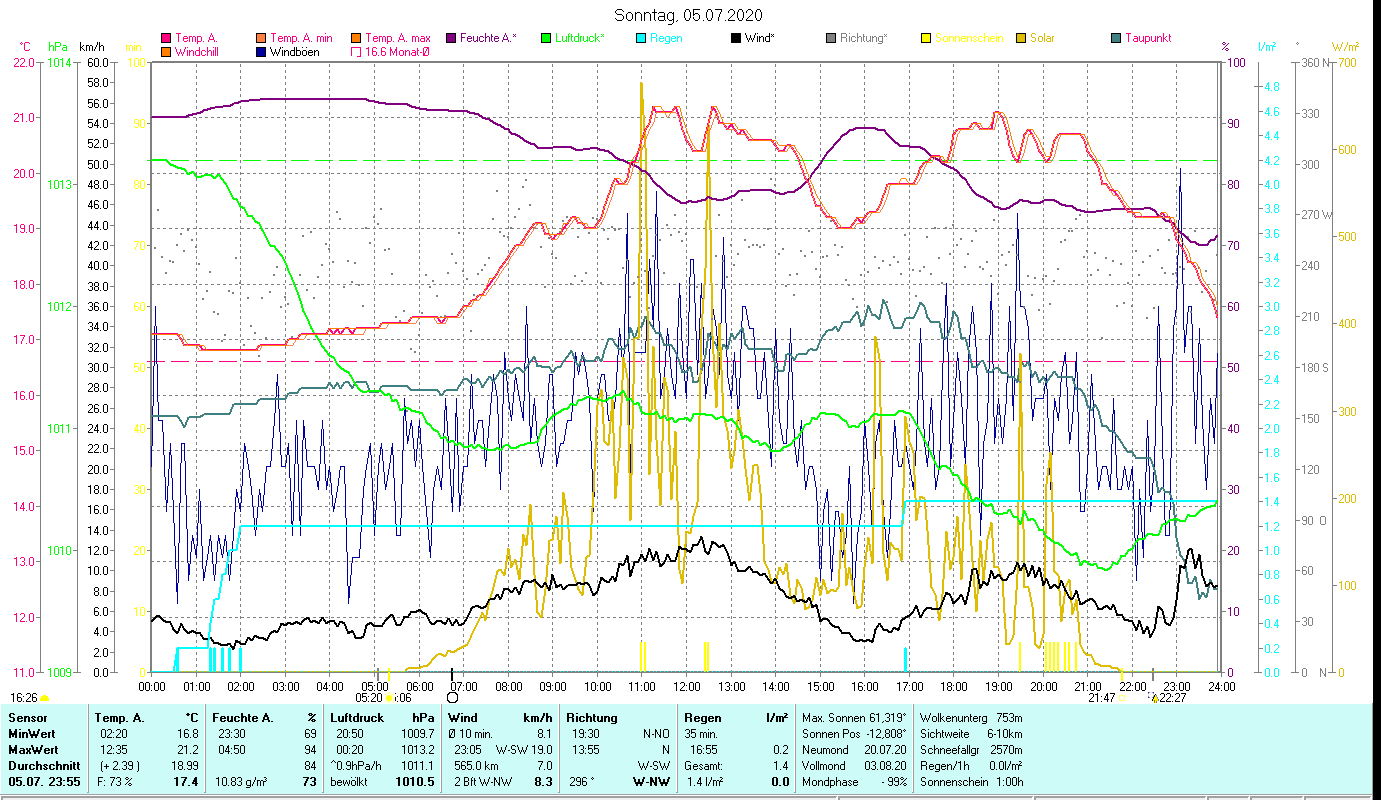The width and height of the screenshot is (1381, 800).
Task: Click the "05.07. 23:55" timestamp
Action: coord(44,782)
